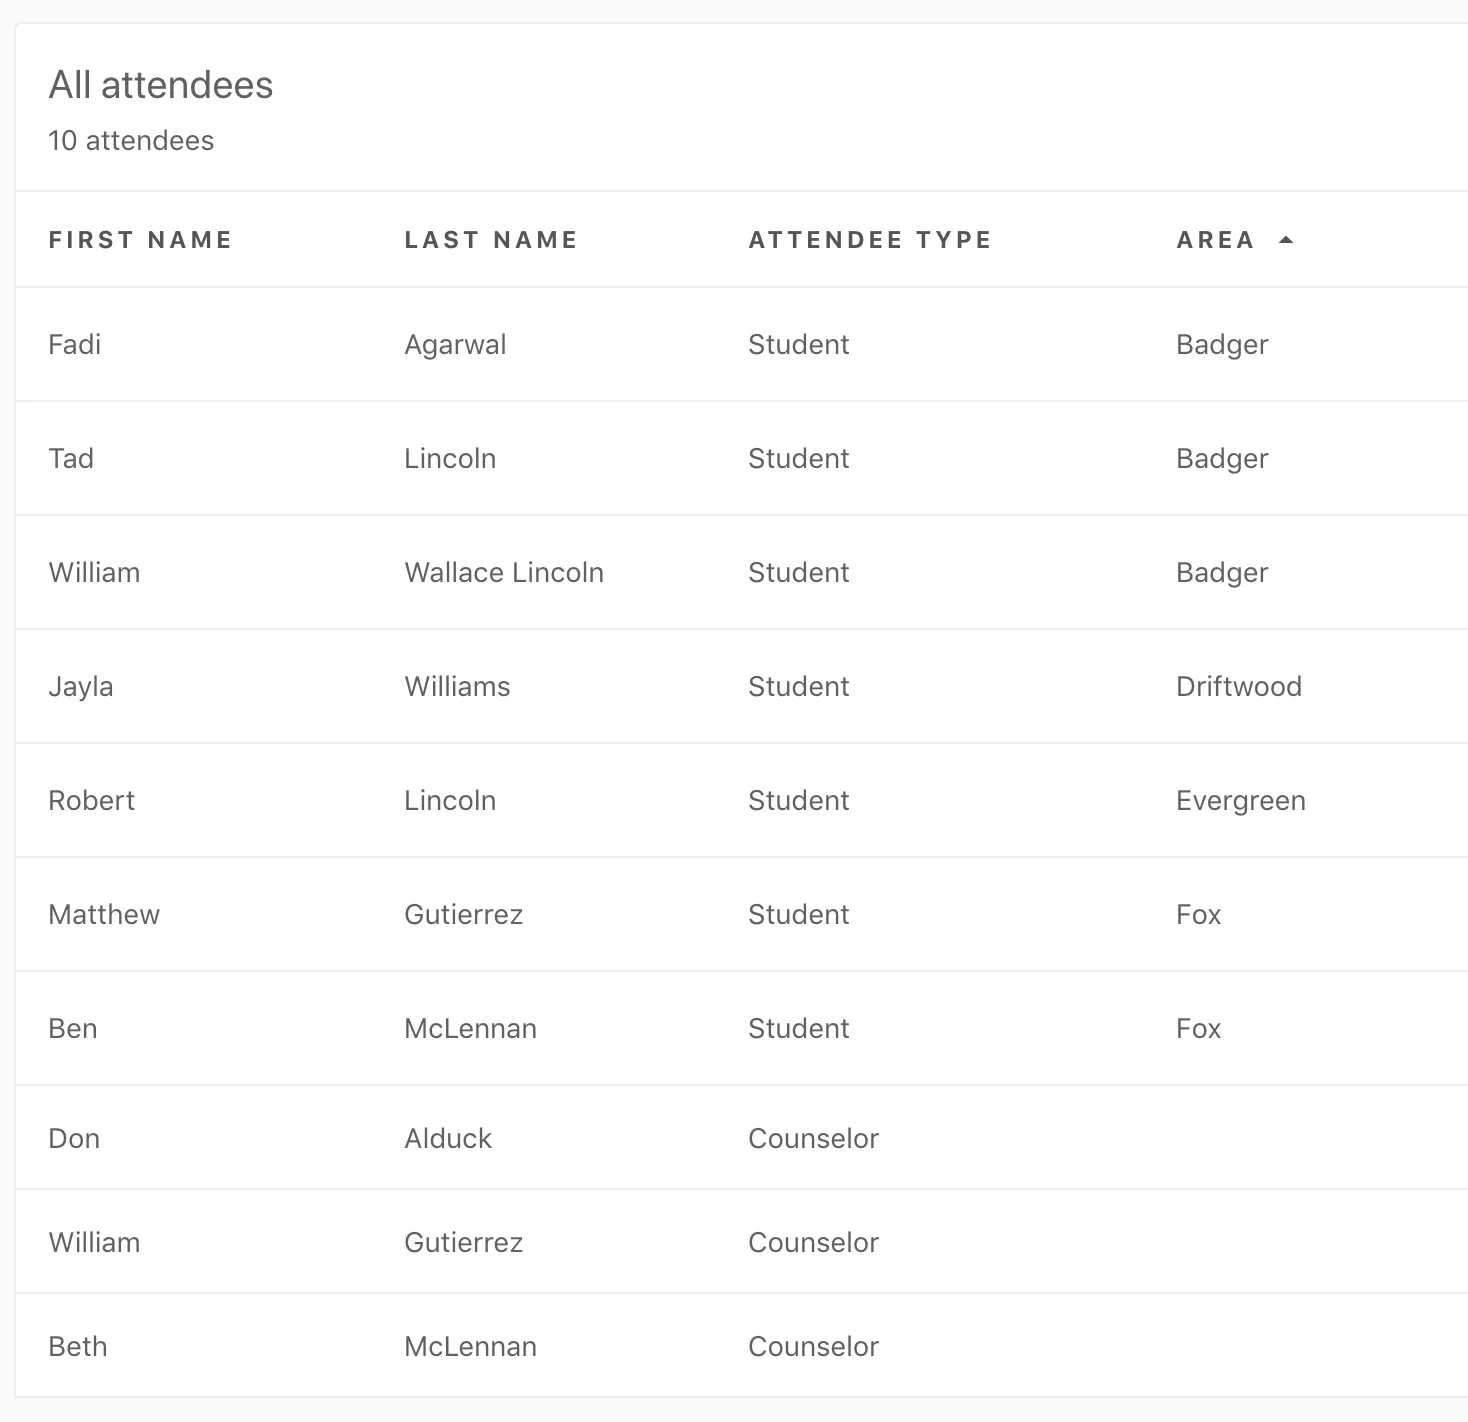
Task: Click the Area column header label
Action: [1214, 240]
